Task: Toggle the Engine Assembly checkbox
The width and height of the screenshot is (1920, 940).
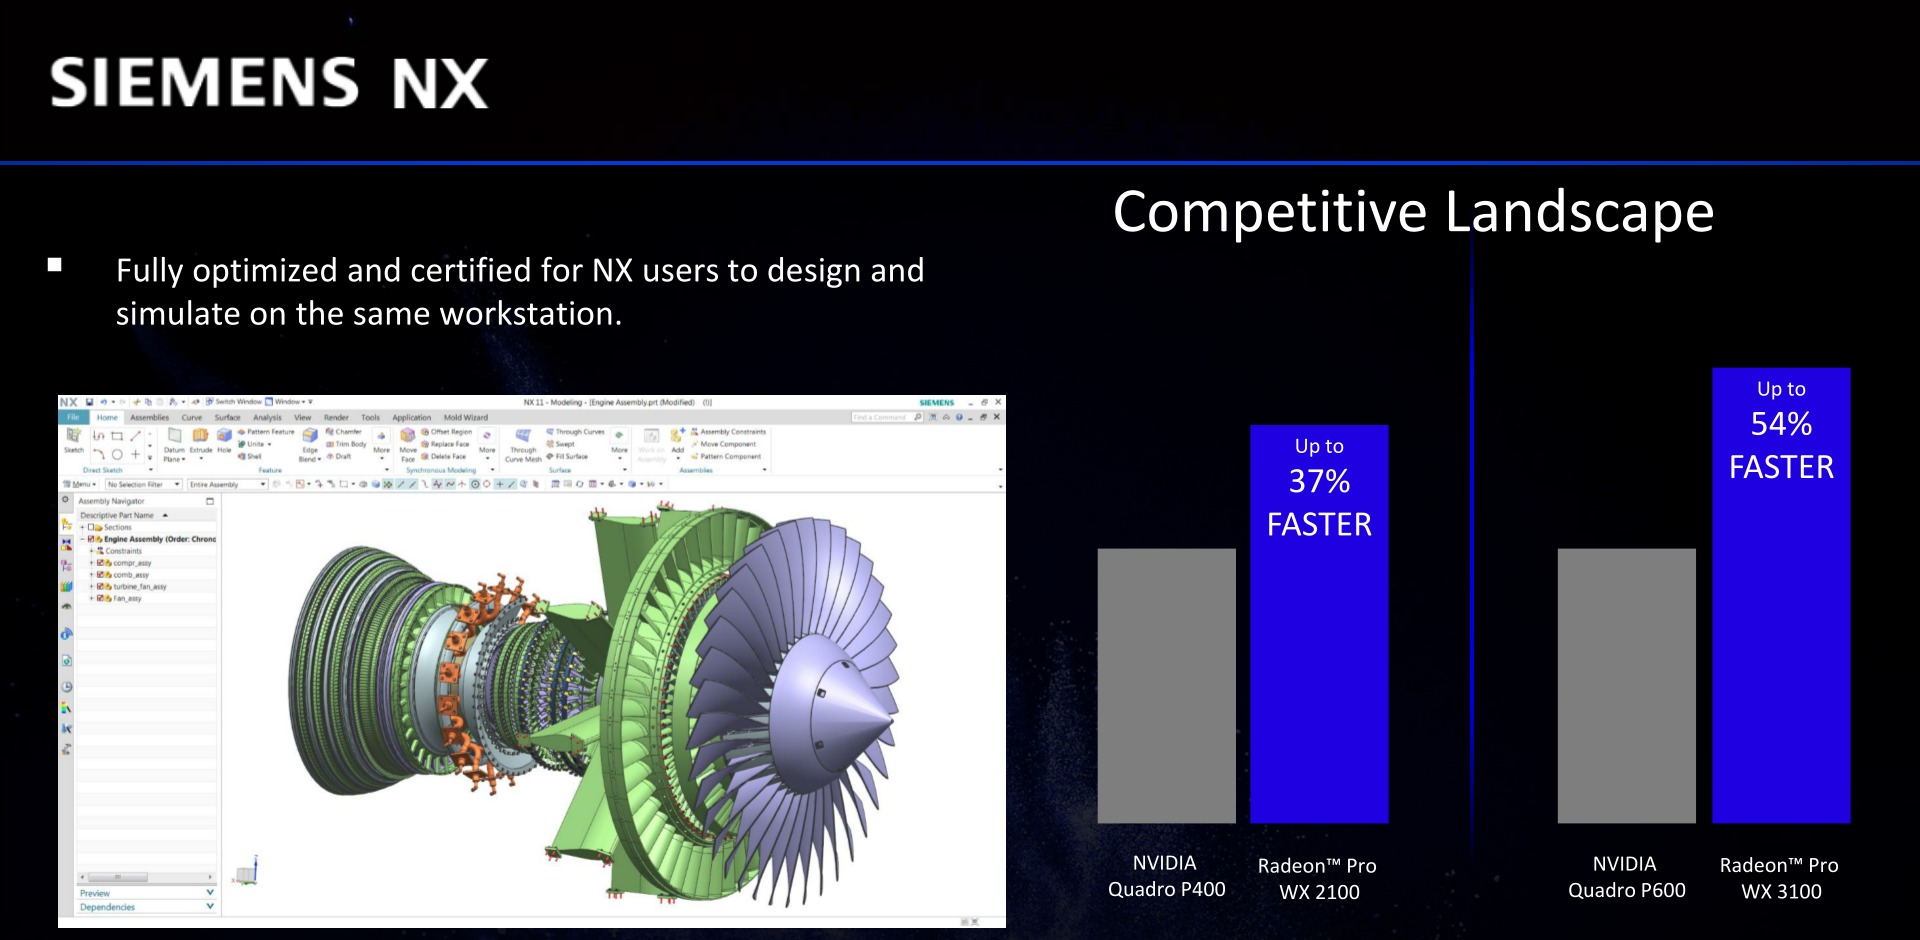Action: pos(91,539)
